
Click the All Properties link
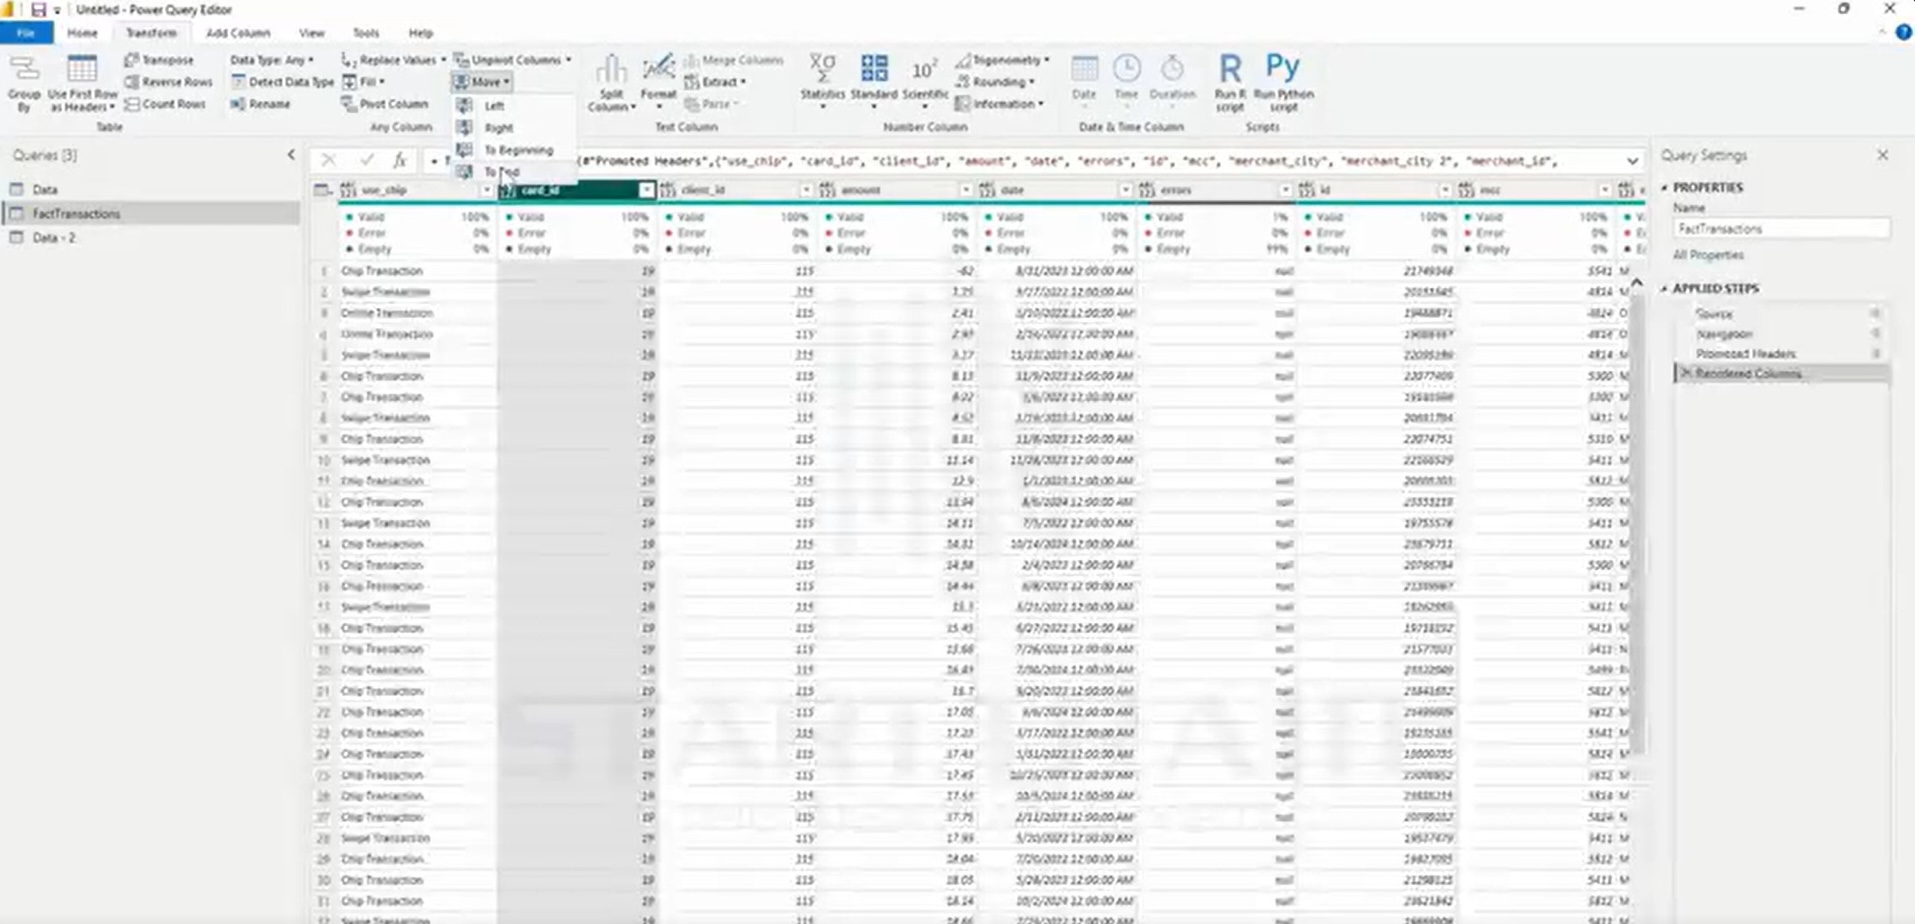click(x=1708, y=255)
